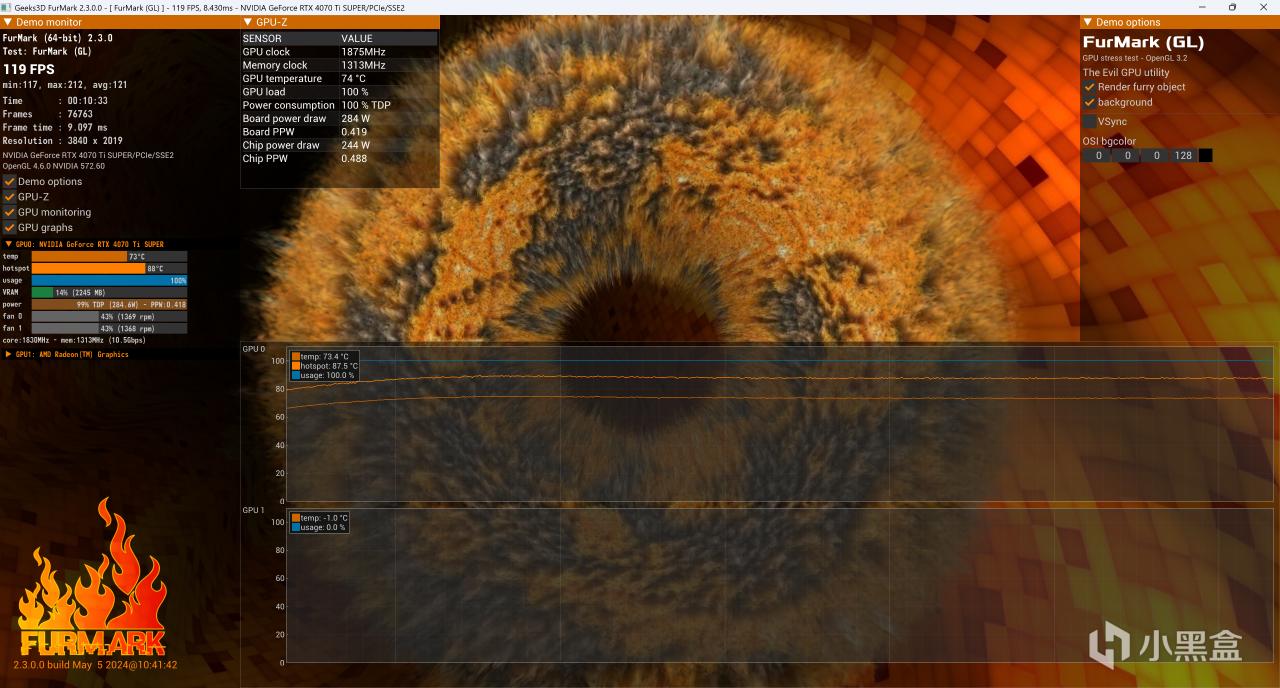This screenshot has height=688, width=1280.
Task: Click the temp 73.4 °C legend in GPU 0 graph
Action: (x=320, y=356)
